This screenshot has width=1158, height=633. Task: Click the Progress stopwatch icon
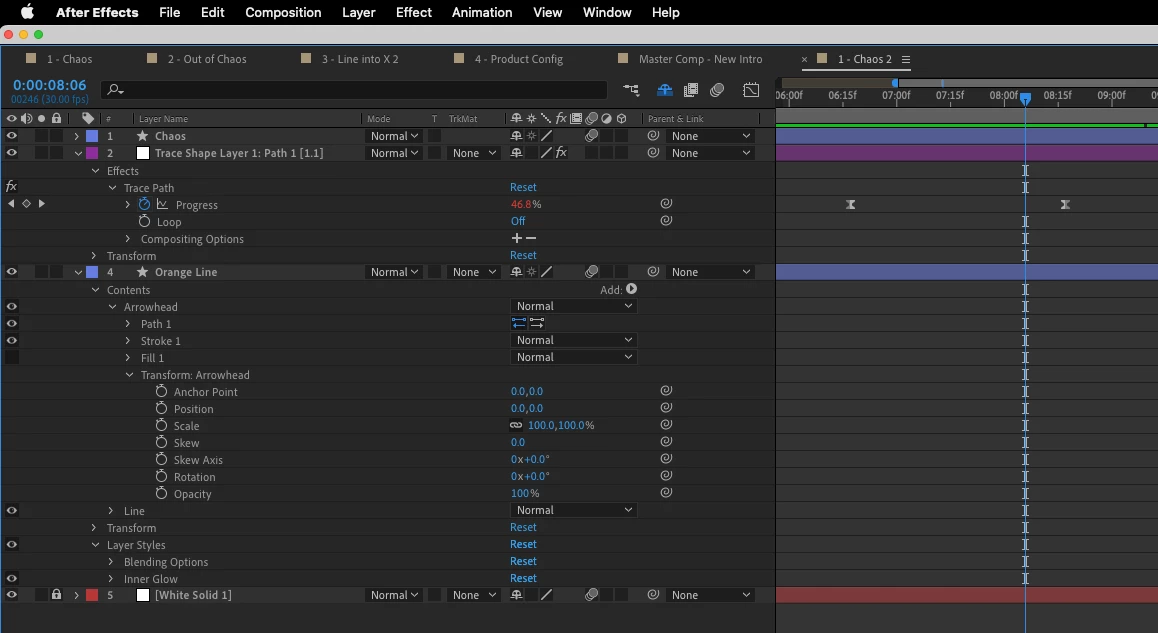(x=144, y=205)
